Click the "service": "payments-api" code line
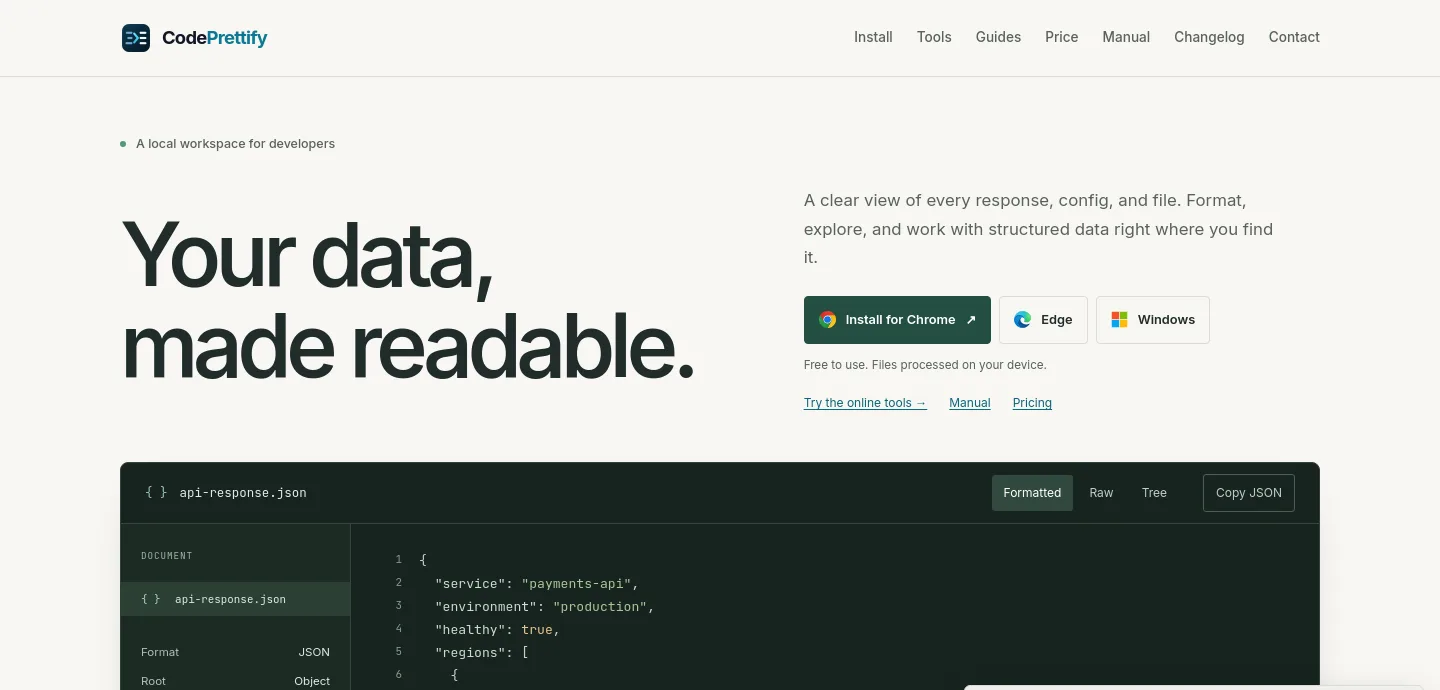1440x690 pixels. click(536, 583)
